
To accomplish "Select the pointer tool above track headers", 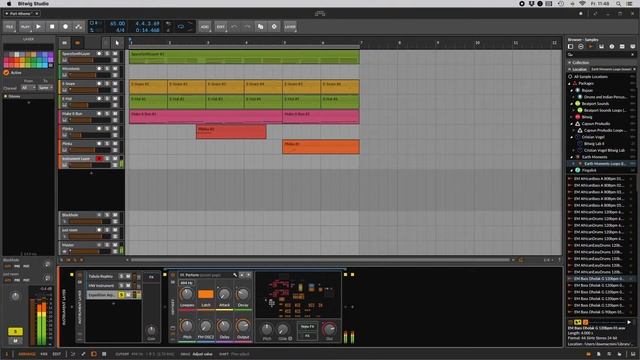I will click(x=117, y=43).
